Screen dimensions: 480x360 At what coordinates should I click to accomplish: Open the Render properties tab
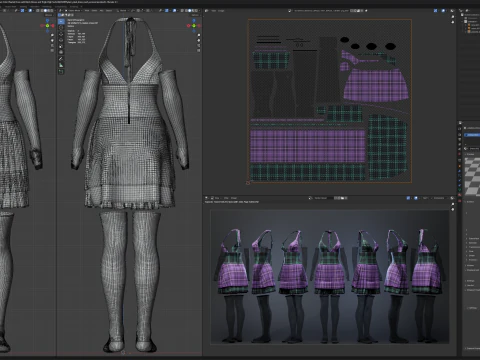tap(459, 134)
